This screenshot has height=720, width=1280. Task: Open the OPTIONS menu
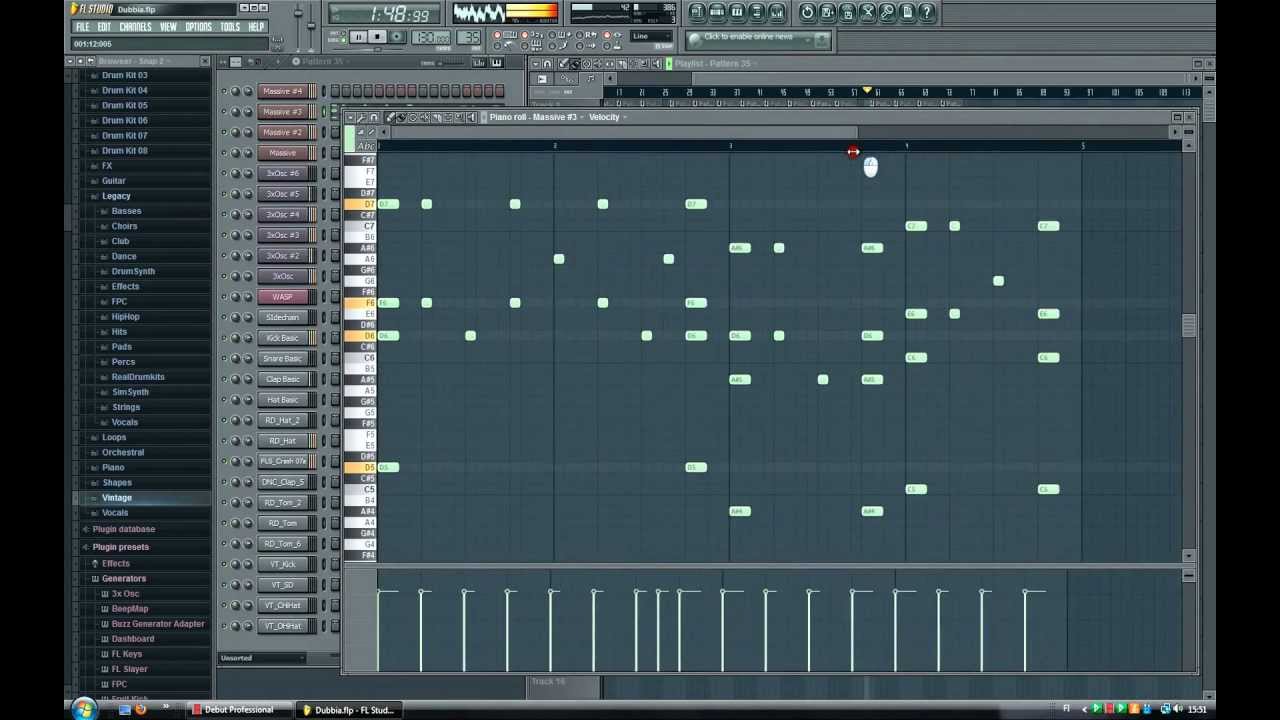(x=199, y=27)
